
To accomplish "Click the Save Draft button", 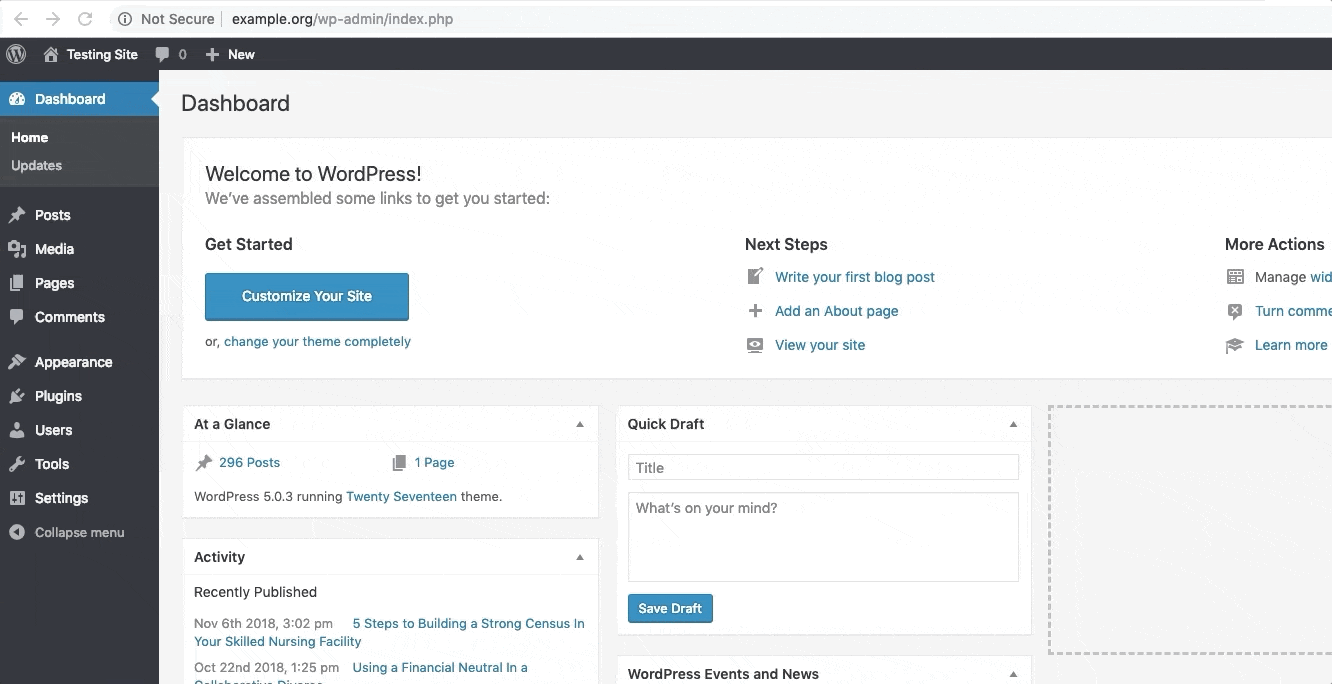I will pyautogui.click(x=670, y=608).
